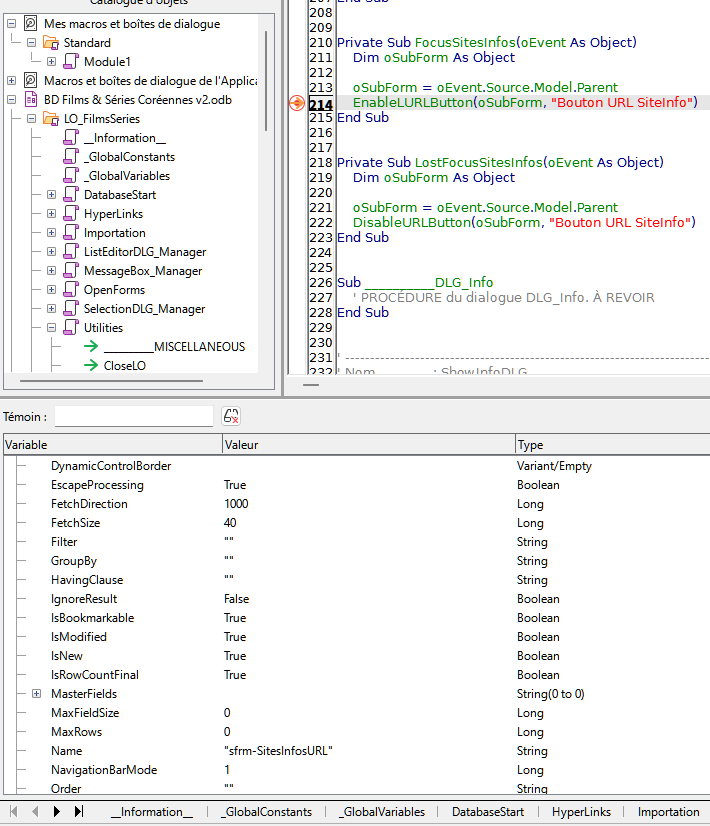Go to previous module tab arrow

pos(35,811)
